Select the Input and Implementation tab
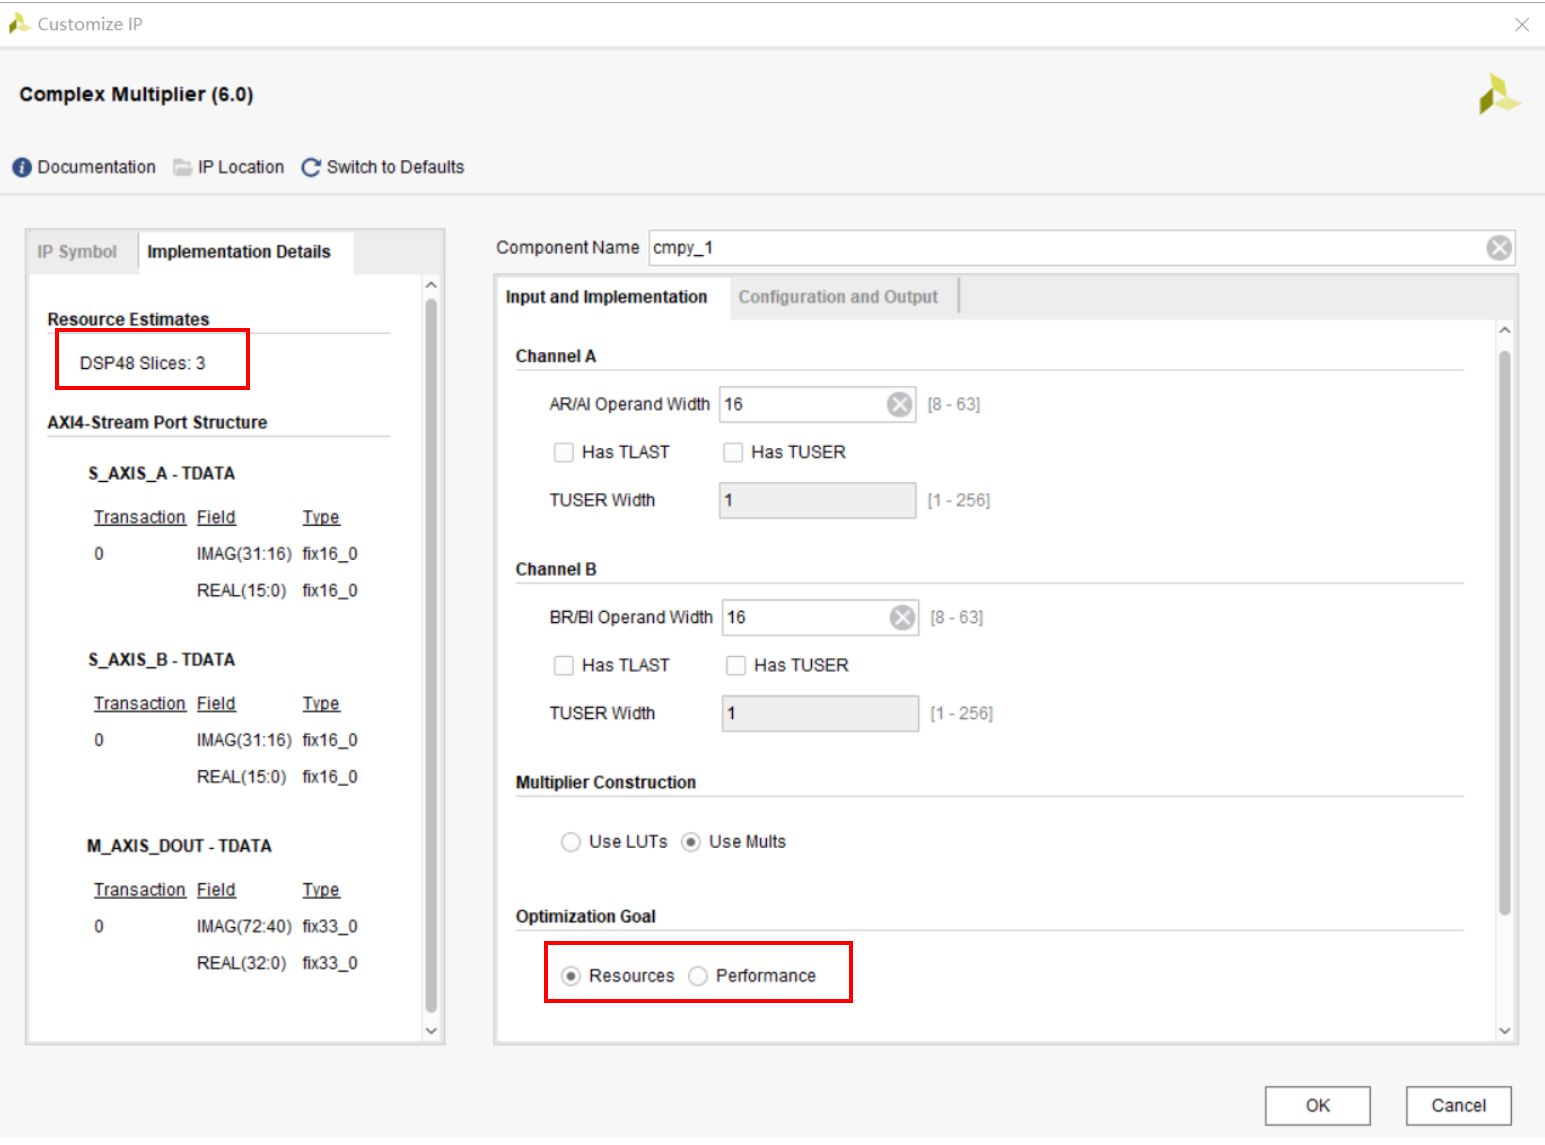 coord(607,297)
